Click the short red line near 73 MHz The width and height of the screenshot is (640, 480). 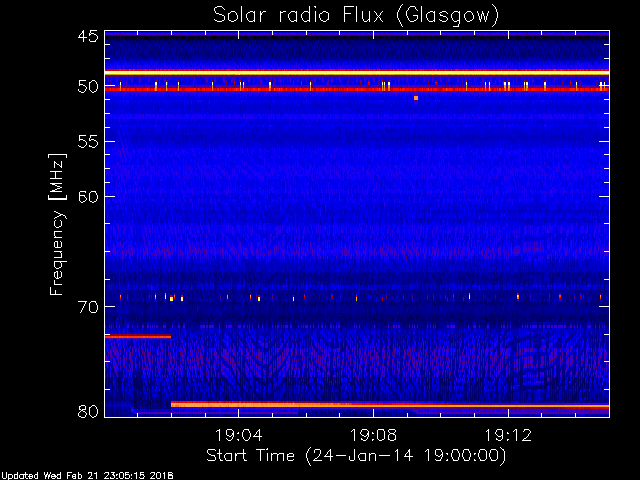tap(138, 336)
